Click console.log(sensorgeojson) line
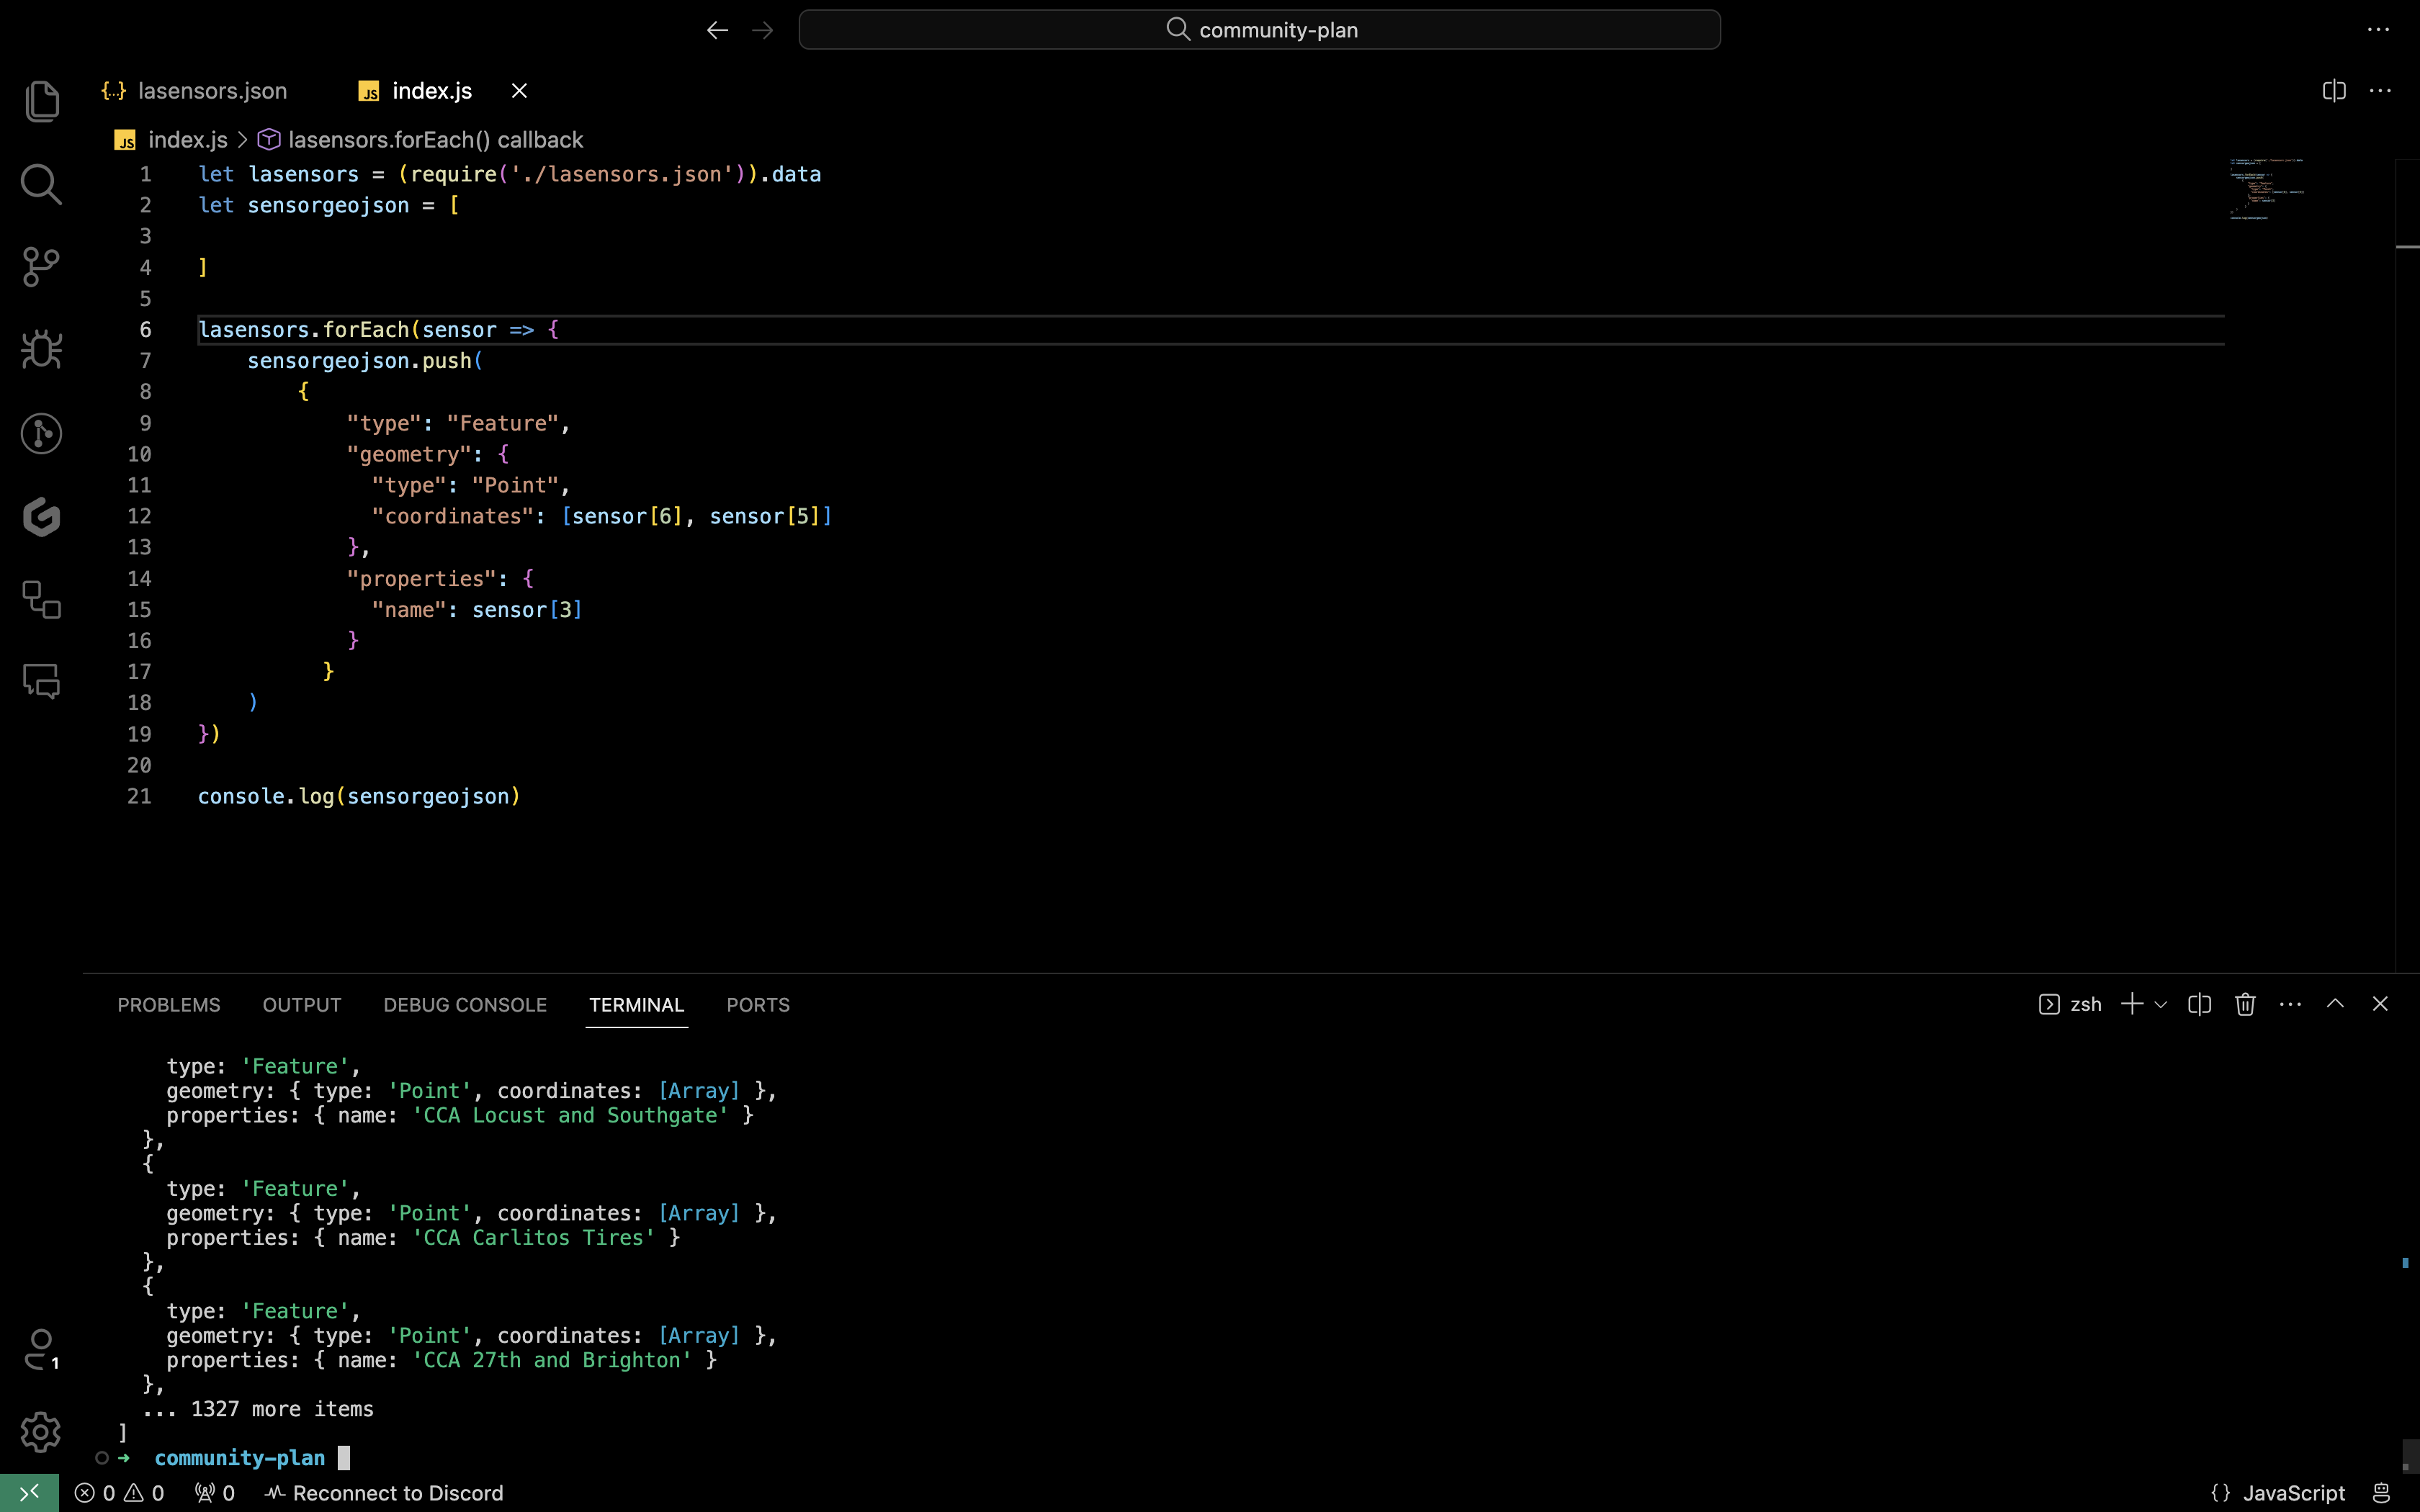This screenshot has height=1512, width=2420. (359, 796)
